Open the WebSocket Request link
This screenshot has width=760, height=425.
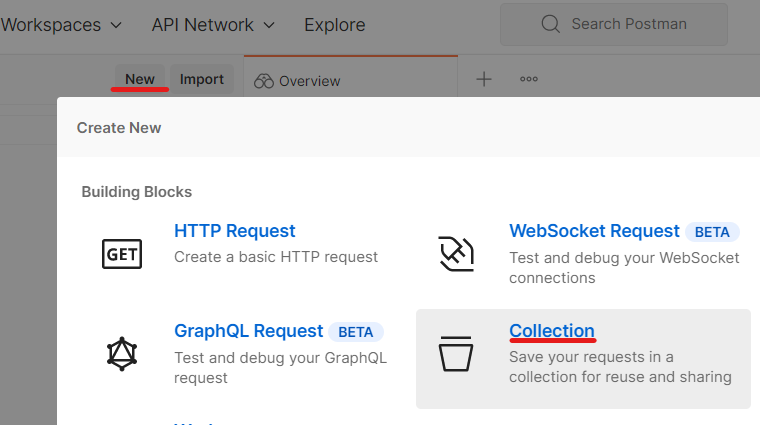pyautogui.click(x=594, y=231)
